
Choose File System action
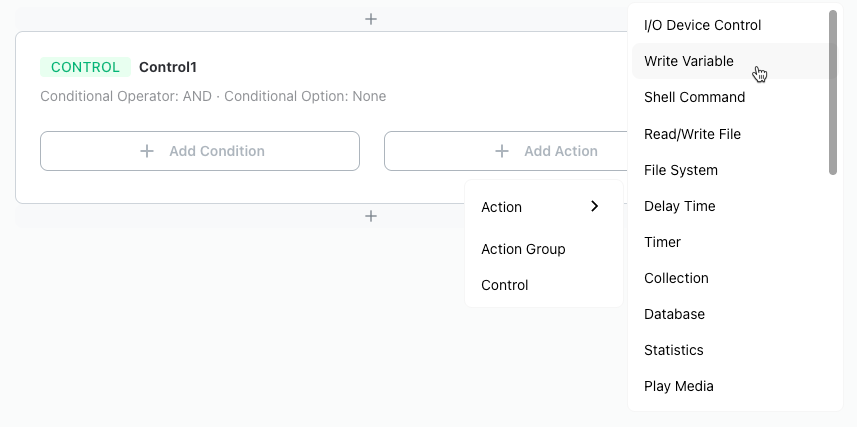730,170
